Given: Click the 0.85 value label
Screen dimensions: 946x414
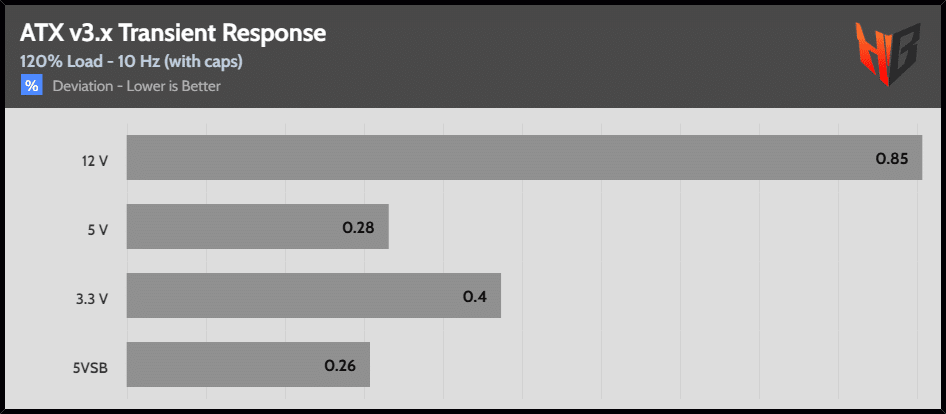Looking at the screenshot, I should click(x=892, y=159).
